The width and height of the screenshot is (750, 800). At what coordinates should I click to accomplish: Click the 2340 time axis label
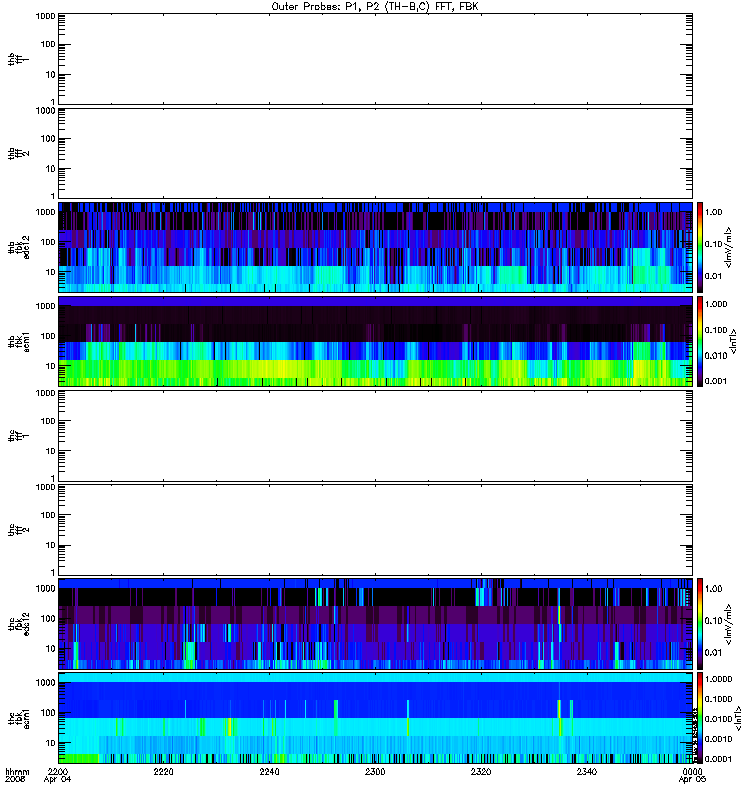[x=586, y=771]
